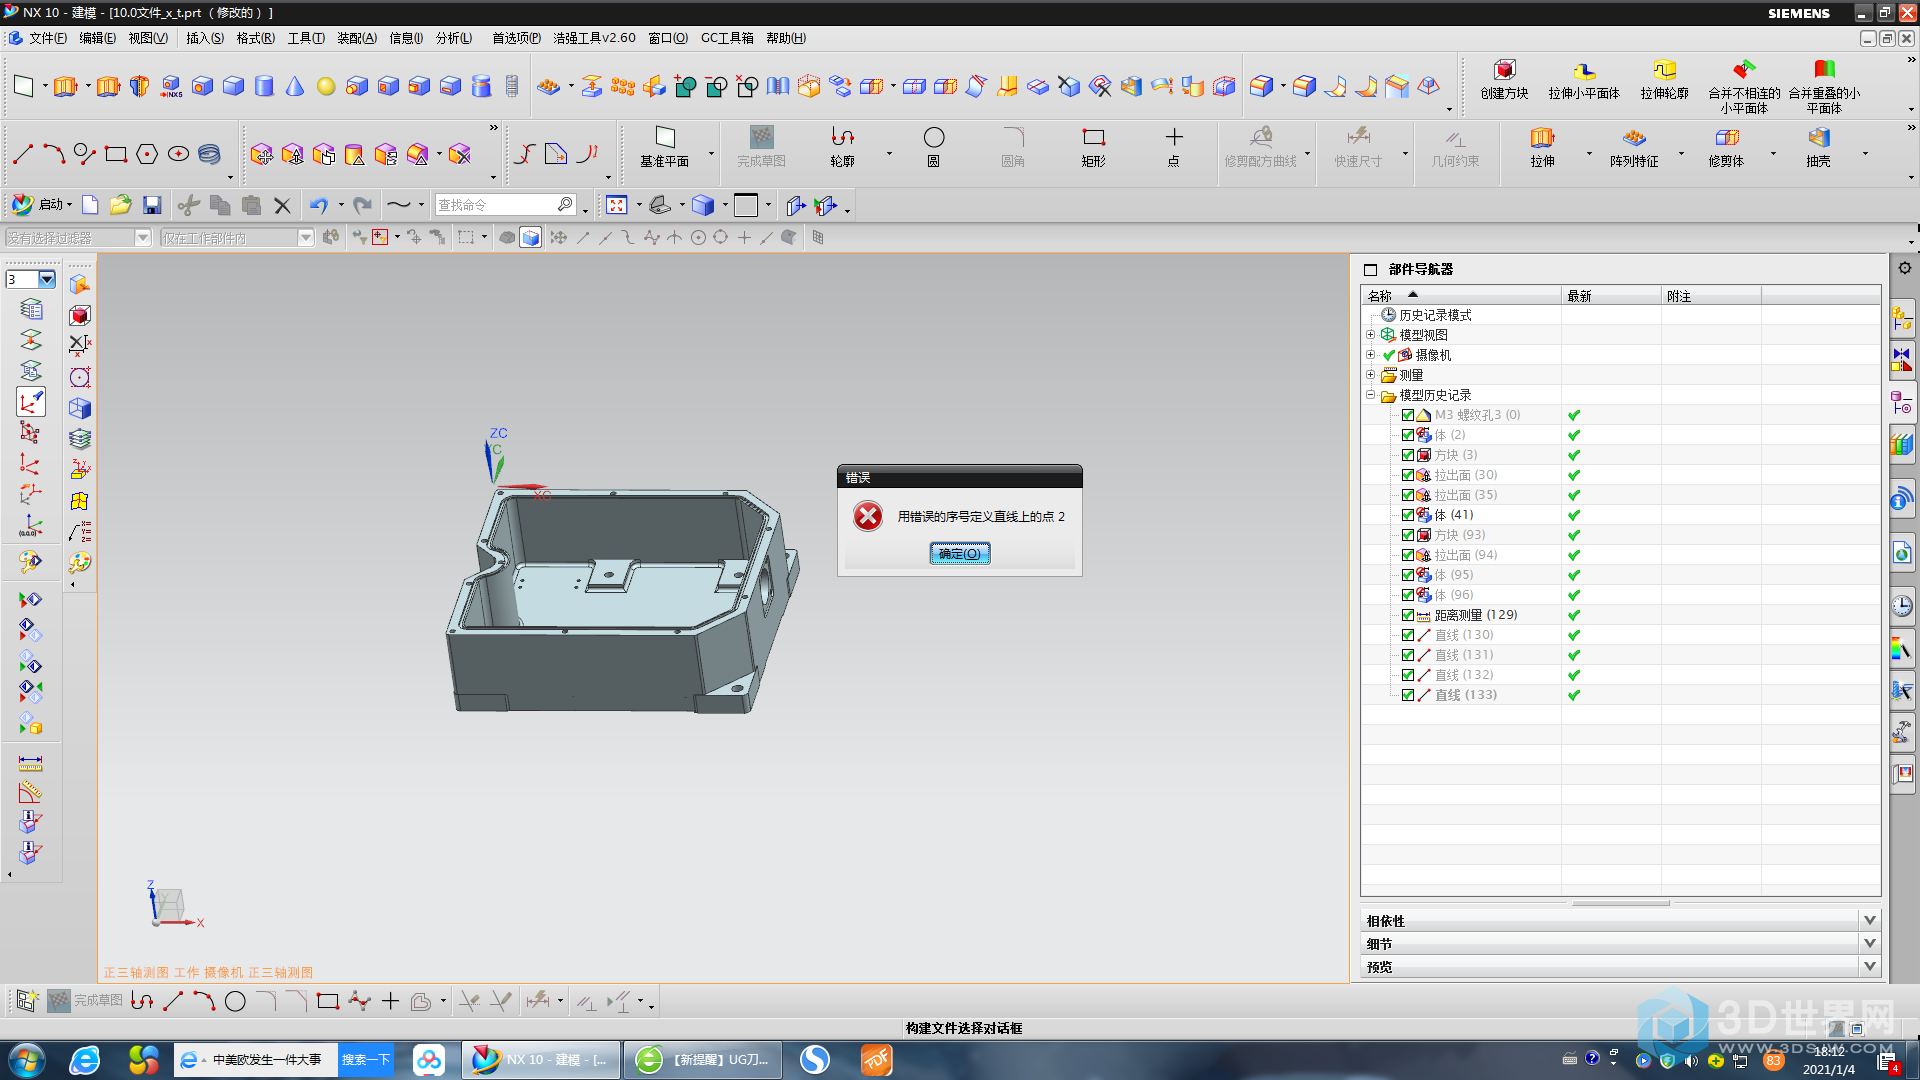Viewport: 1920px width, 1080px height.
Task: Click the cone primitive icon
Action: click(x=295, y=86)
